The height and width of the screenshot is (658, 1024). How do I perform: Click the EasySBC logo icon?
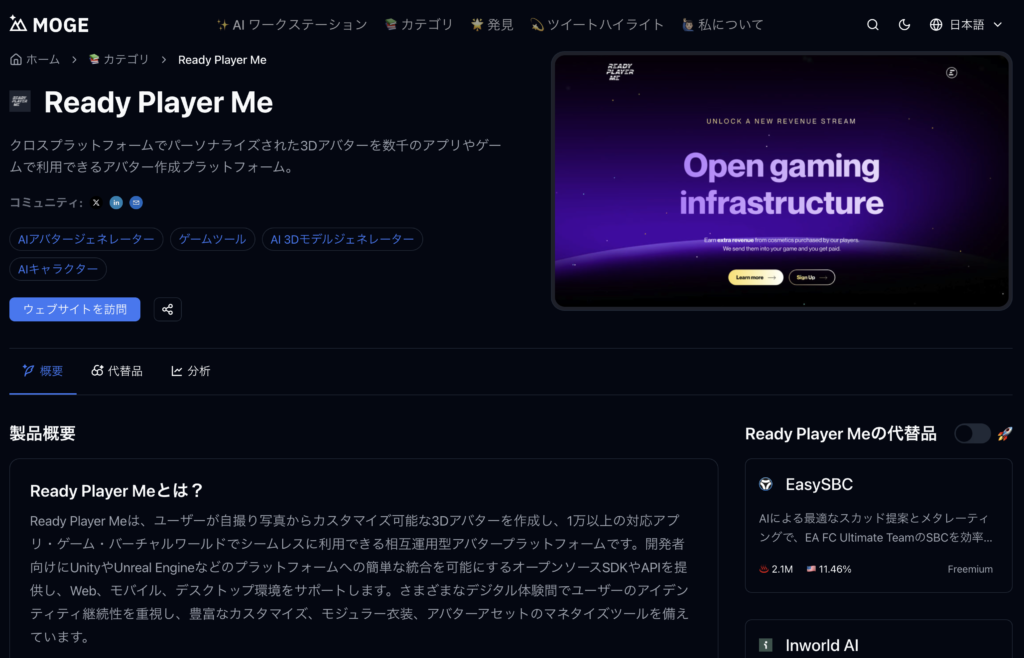(x=766, y=485)
